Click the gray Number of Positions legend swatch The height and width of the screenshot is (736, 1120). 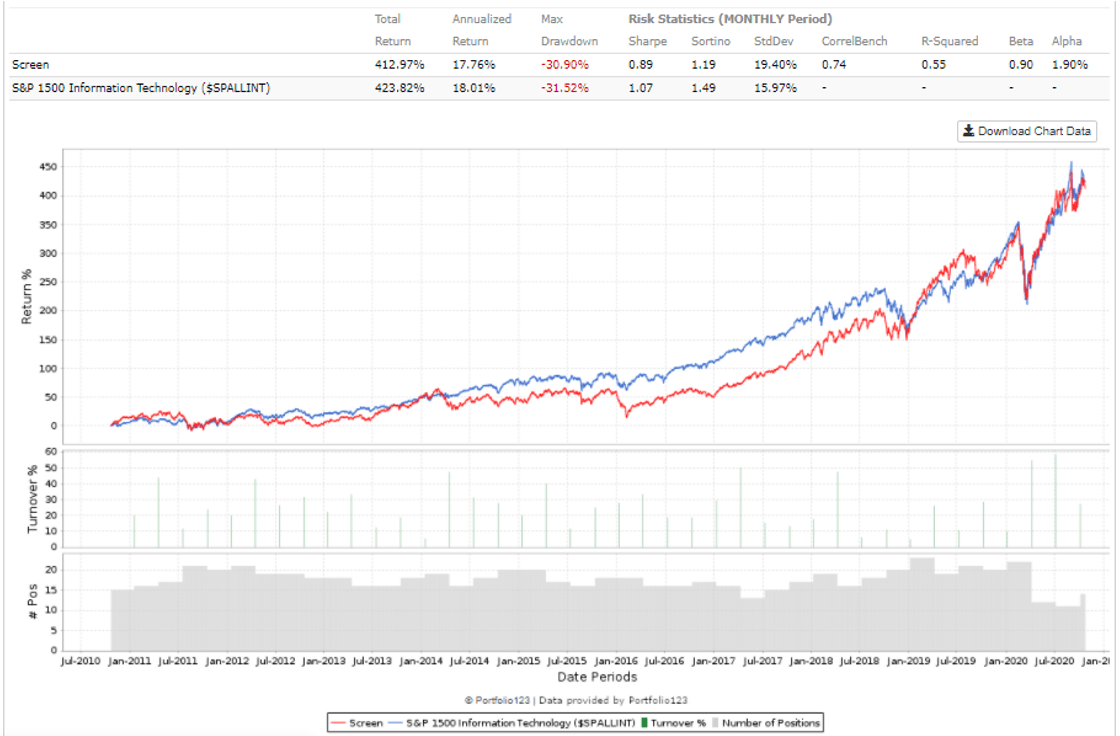(x=715, y=723)
